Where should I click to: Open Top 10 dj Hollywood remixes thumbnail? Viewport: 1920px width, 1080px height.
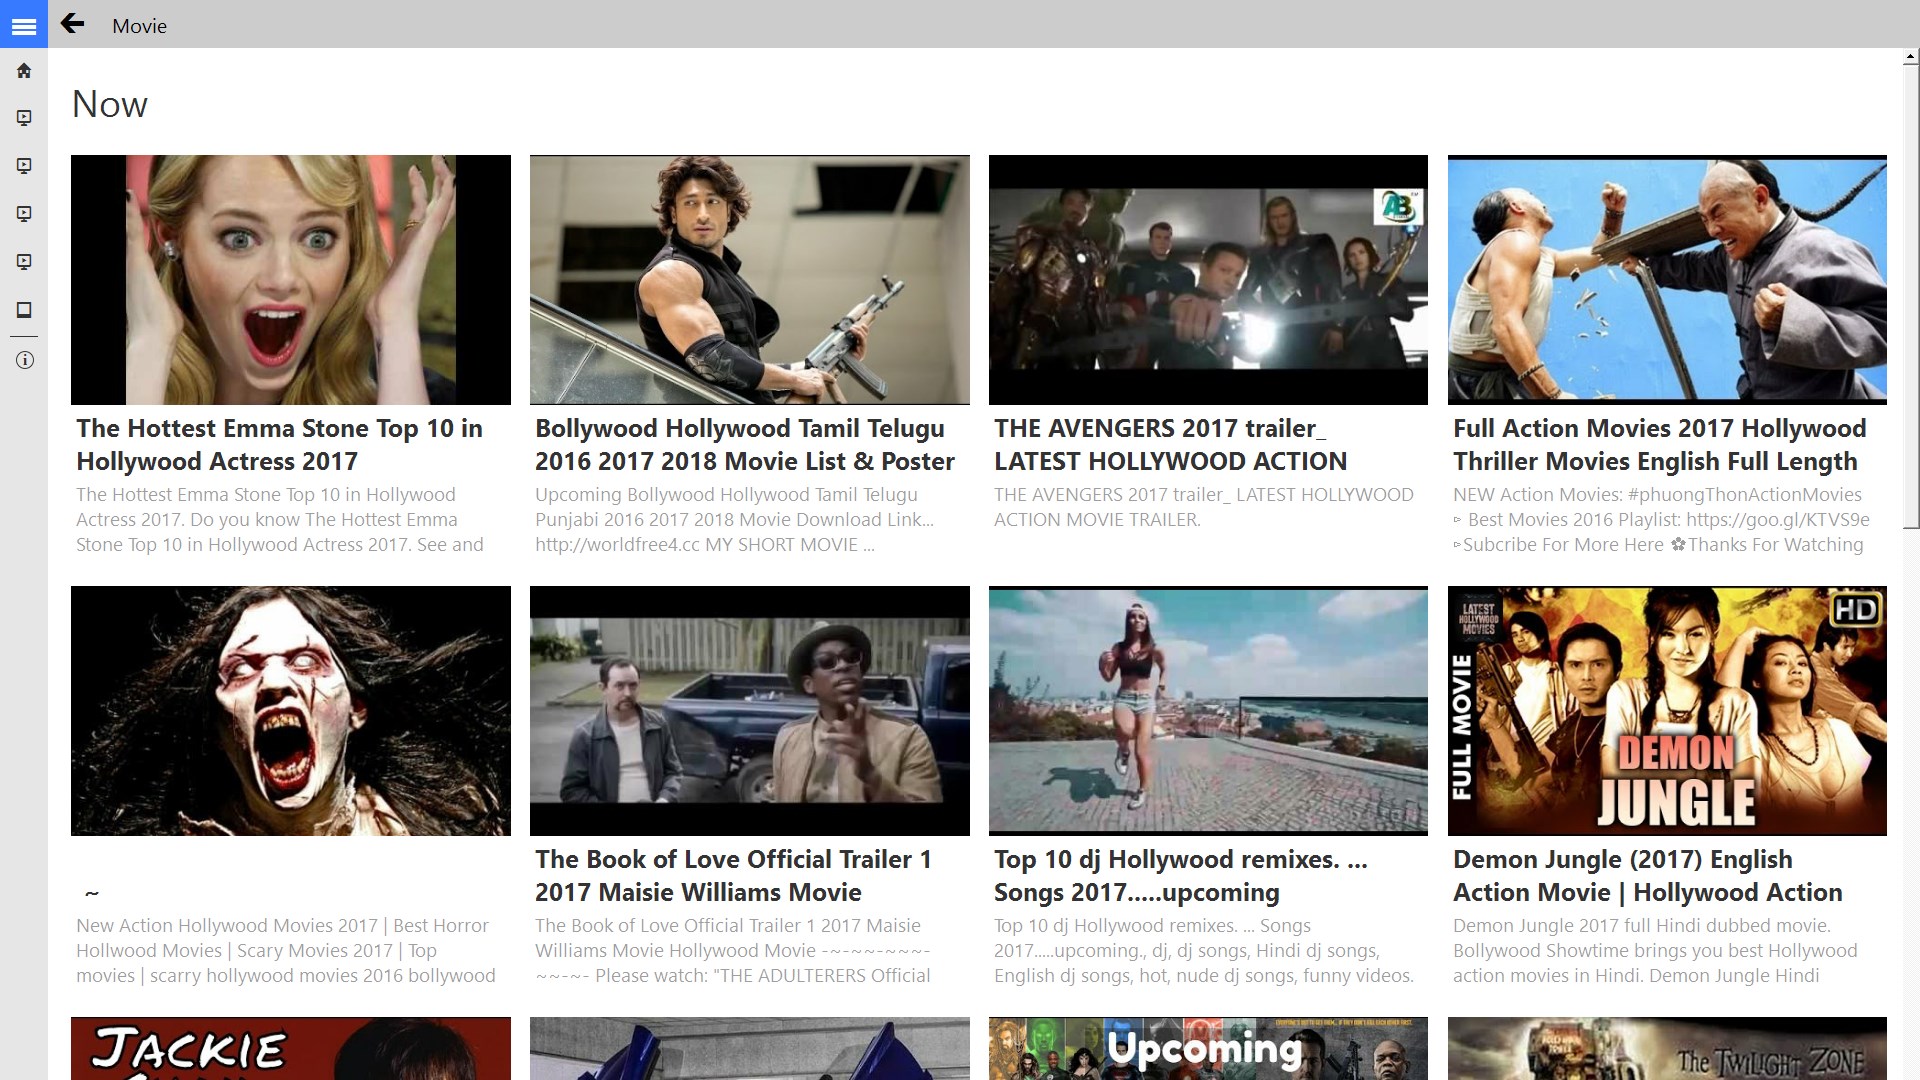click(1208, 710)
